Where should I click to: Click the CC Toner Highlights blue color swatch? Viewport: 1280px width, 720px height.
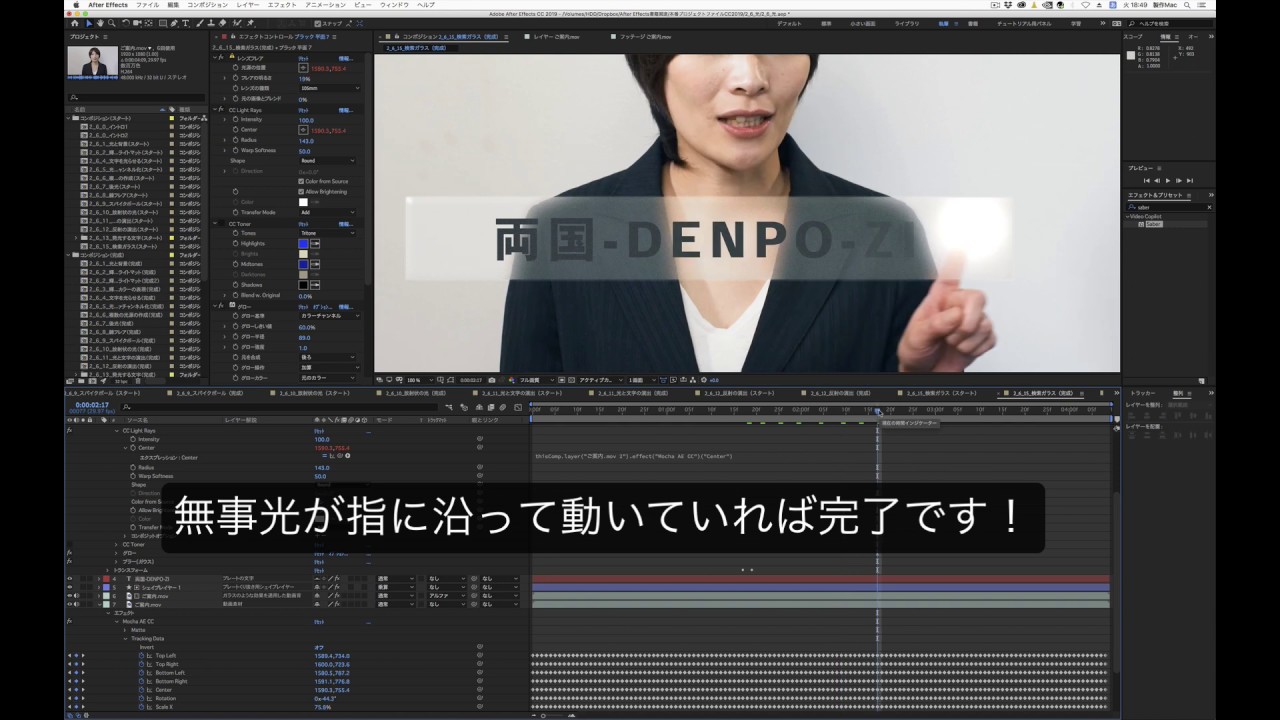303,244
